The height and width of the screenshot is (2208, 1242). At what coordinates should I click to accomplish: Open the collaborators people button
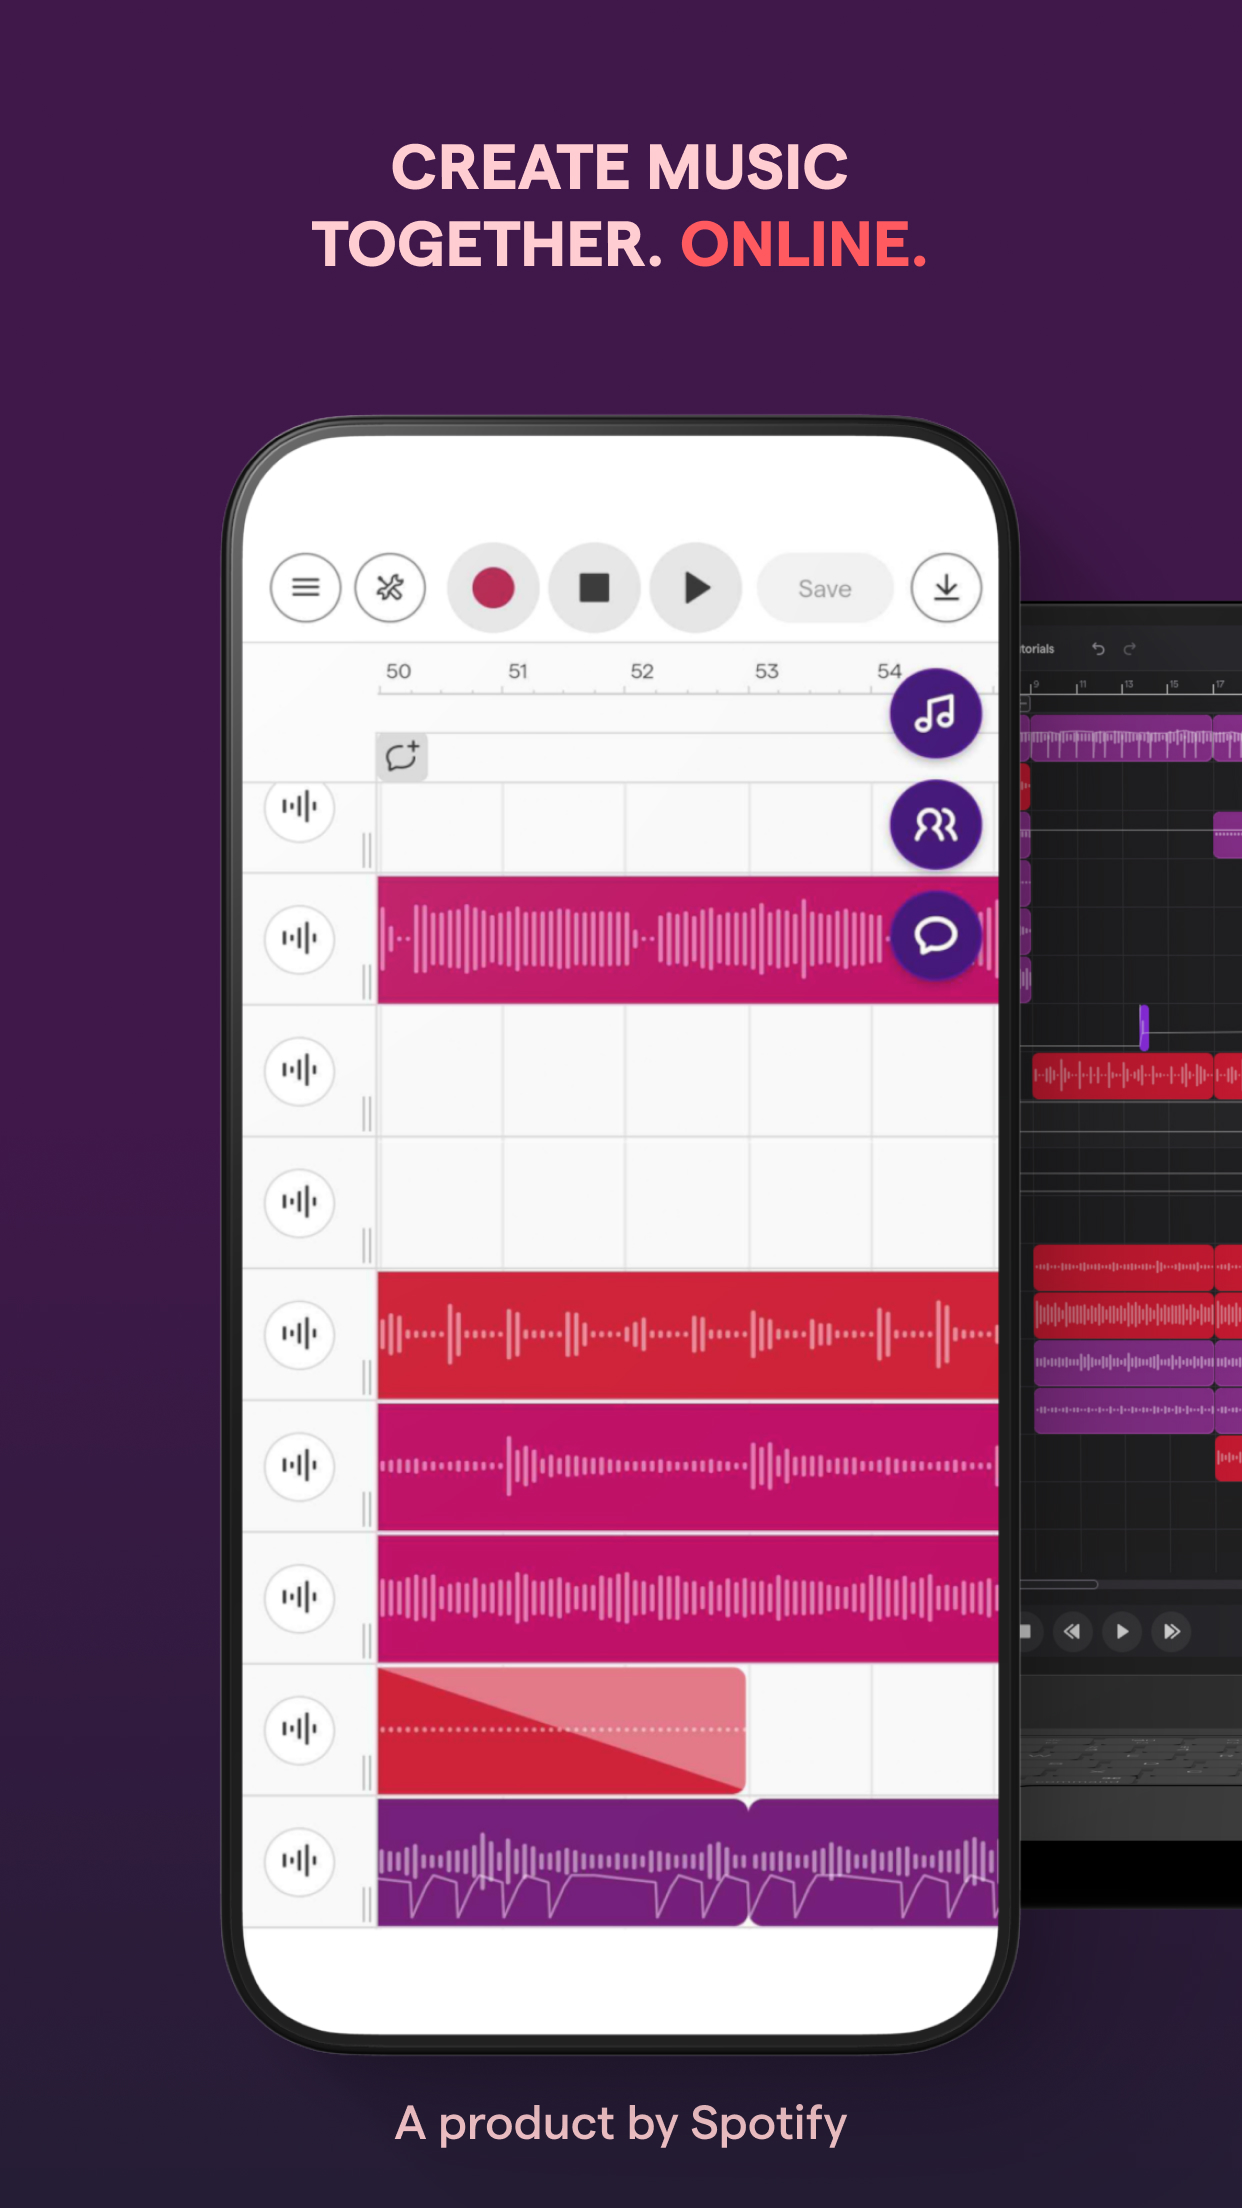tap(936, 825)
